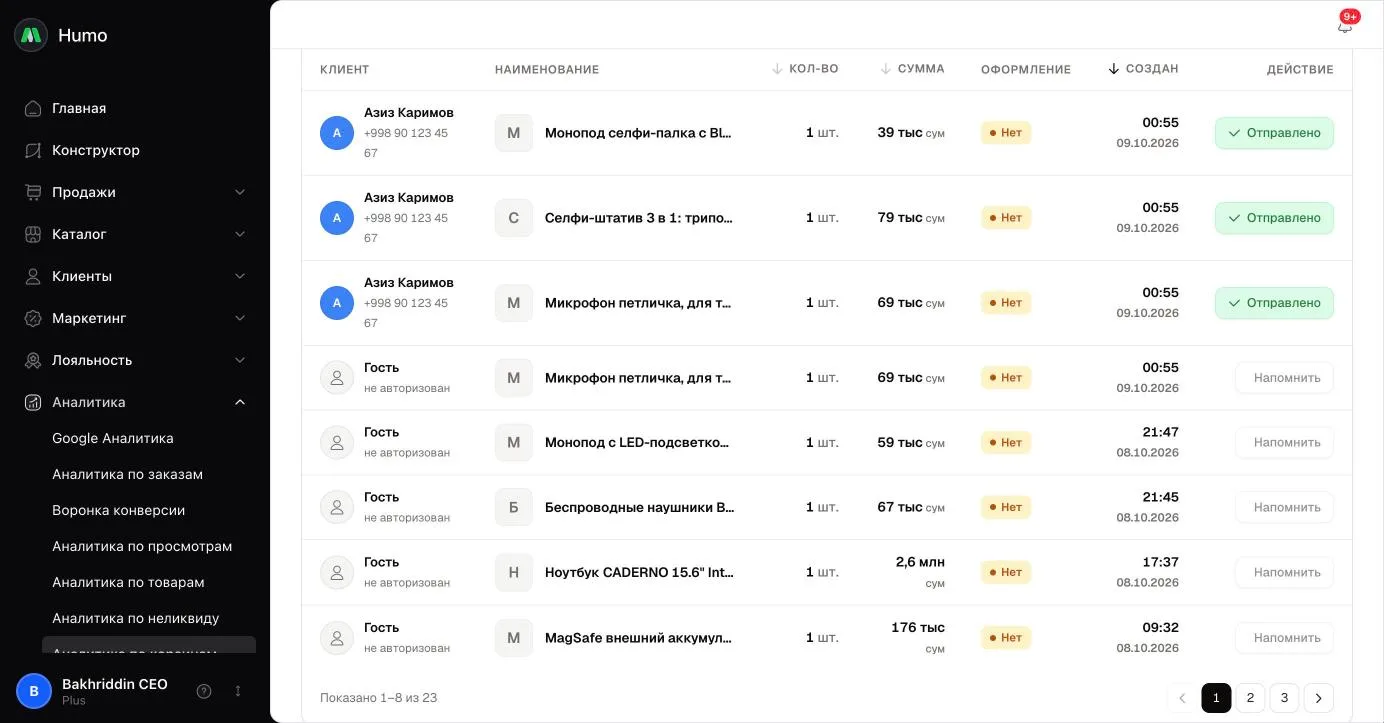
Task: Click the Клиенты person icon
Action: [x=33, y=276]
